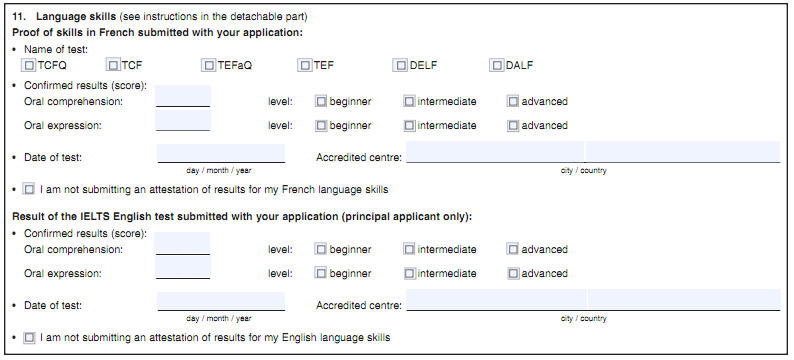Click French oral expression score field
The height and width of the screenshot is (360, 794).
tap(183, 120)
